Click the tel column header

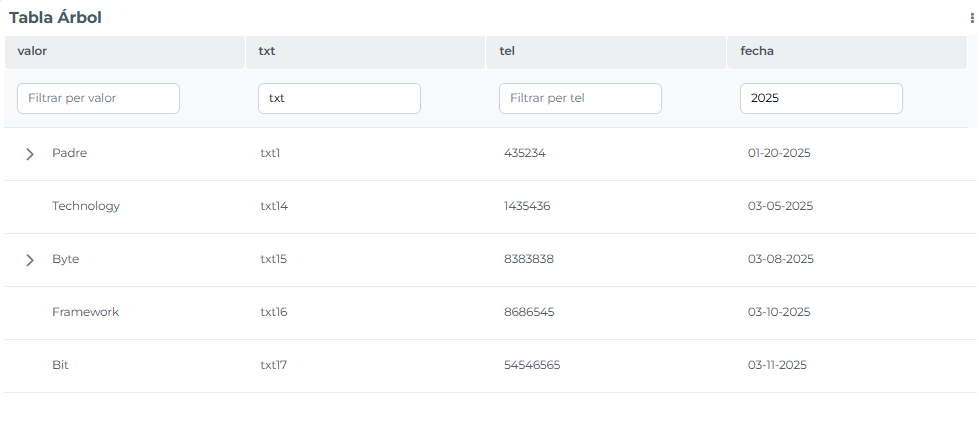pos(606,51)
